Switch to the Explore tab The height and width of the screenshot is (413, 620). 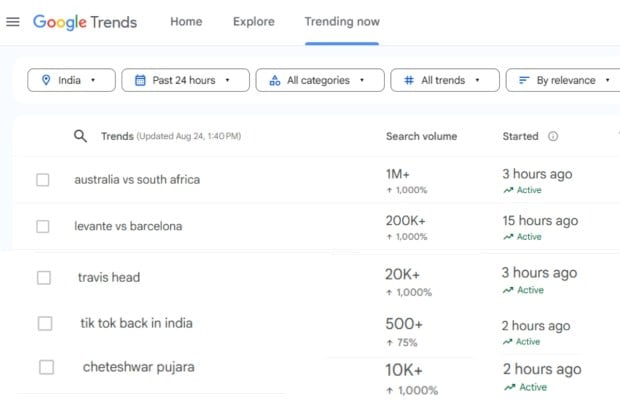point(253,22)
